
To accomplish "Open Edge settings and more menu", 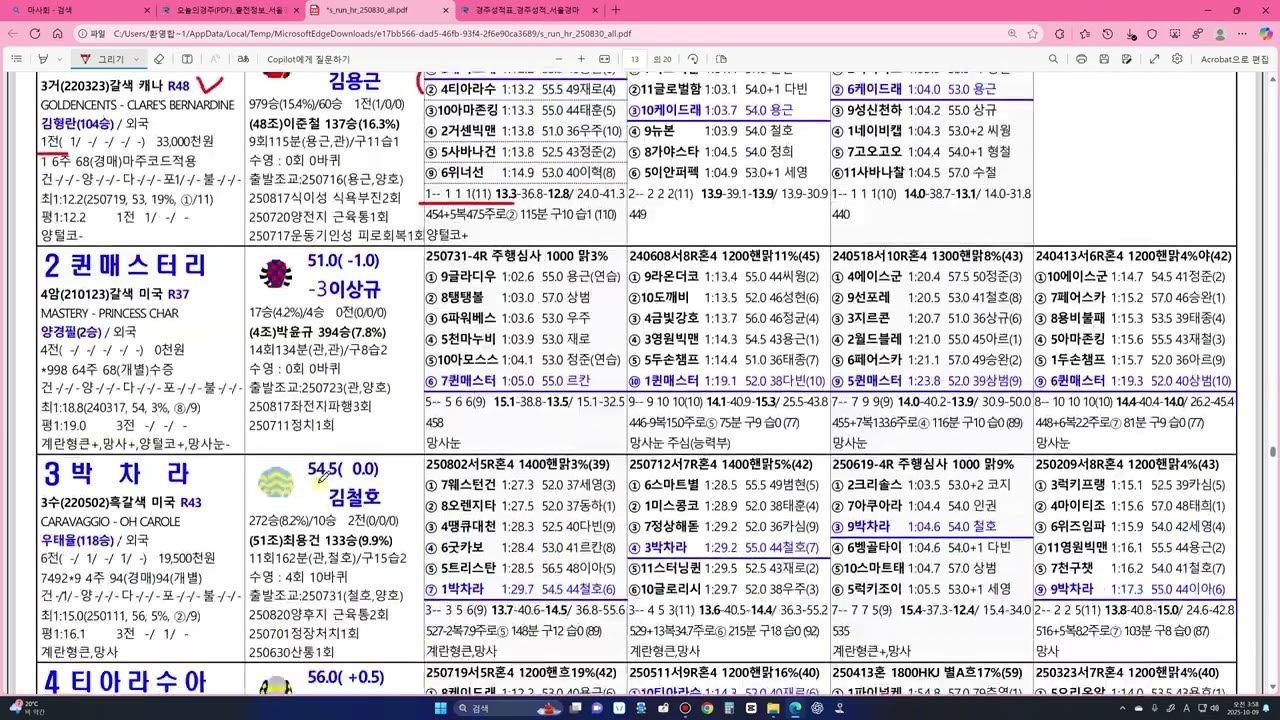I will coord(1243,34).
